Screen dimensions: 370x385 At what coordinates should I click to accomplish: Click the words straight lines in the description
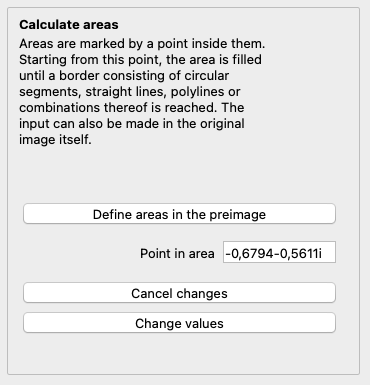click(126, 92)
